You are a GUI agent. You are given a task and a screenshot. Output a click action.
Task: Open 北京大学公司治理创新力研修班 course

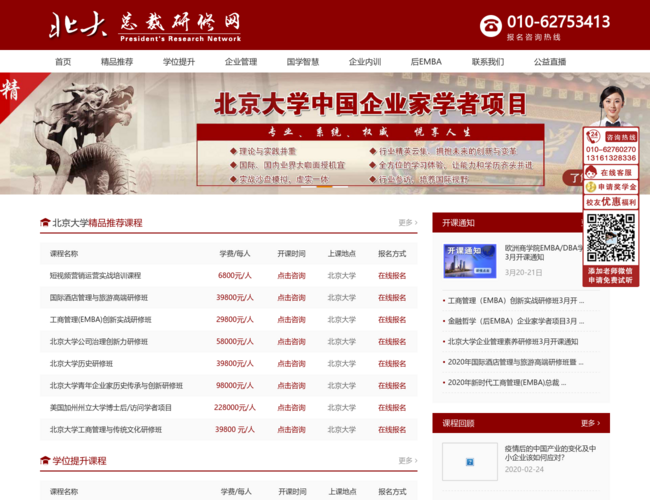coord(99,342)
